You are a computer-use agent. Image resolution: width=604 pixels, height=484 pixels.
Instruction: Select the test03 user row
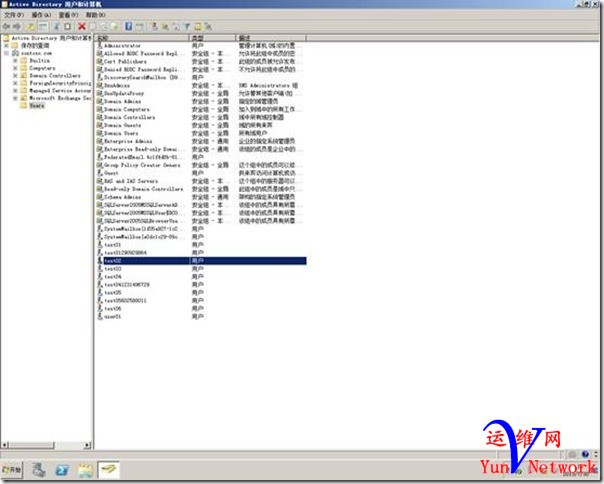pyautogui.click(x=201, y=269)
